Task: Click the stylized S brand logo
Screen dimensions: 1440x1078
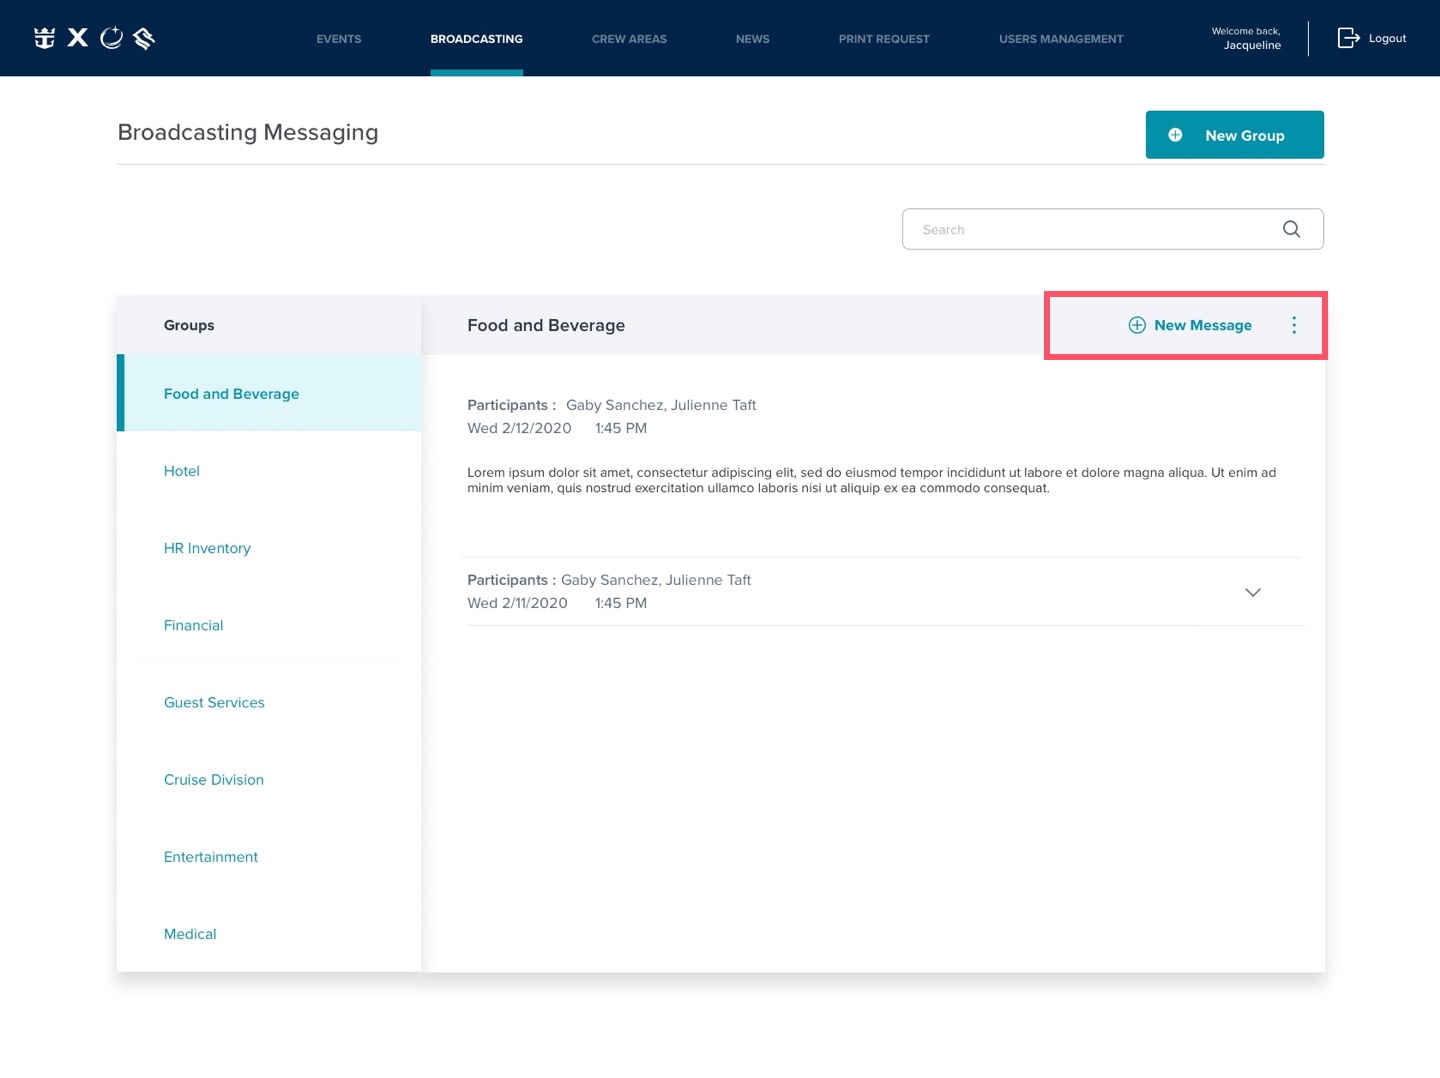Action: (x=144, y=38)
